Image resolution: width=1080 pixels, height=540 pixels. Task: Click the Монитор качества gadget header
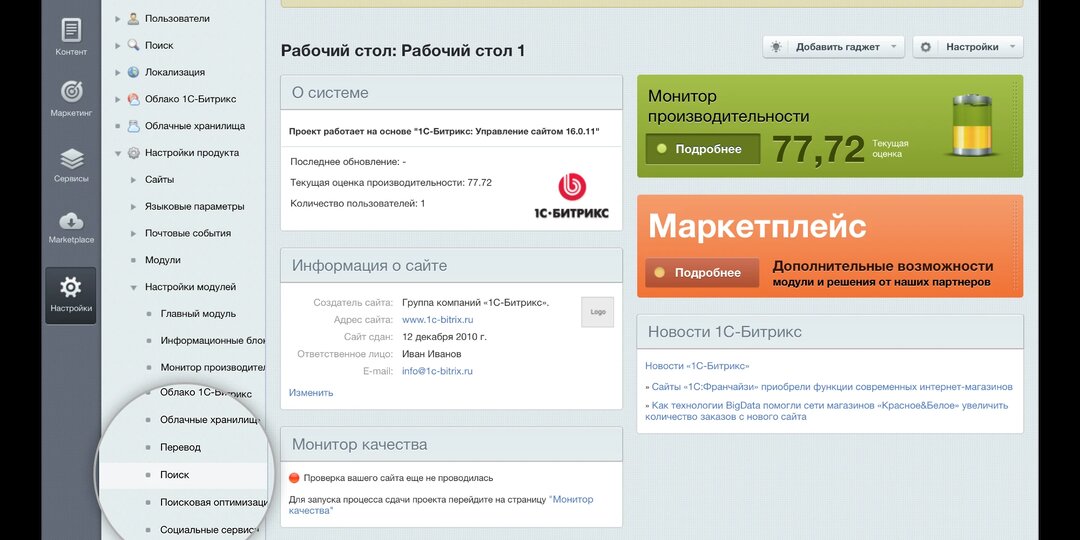pos(451,444)
